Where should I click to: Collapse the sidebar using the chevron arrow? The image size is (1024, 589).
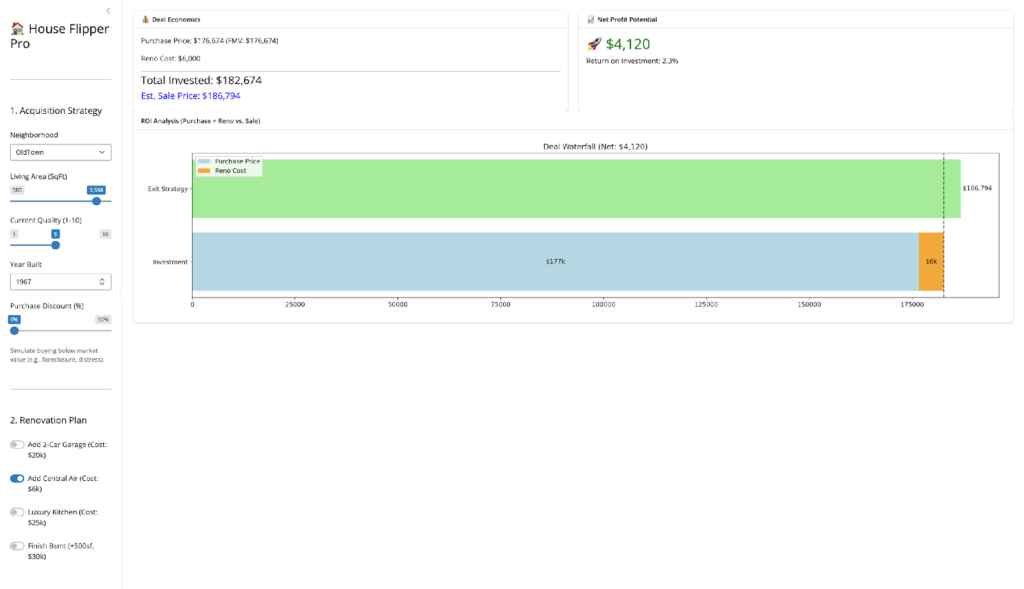coord(108,10)
